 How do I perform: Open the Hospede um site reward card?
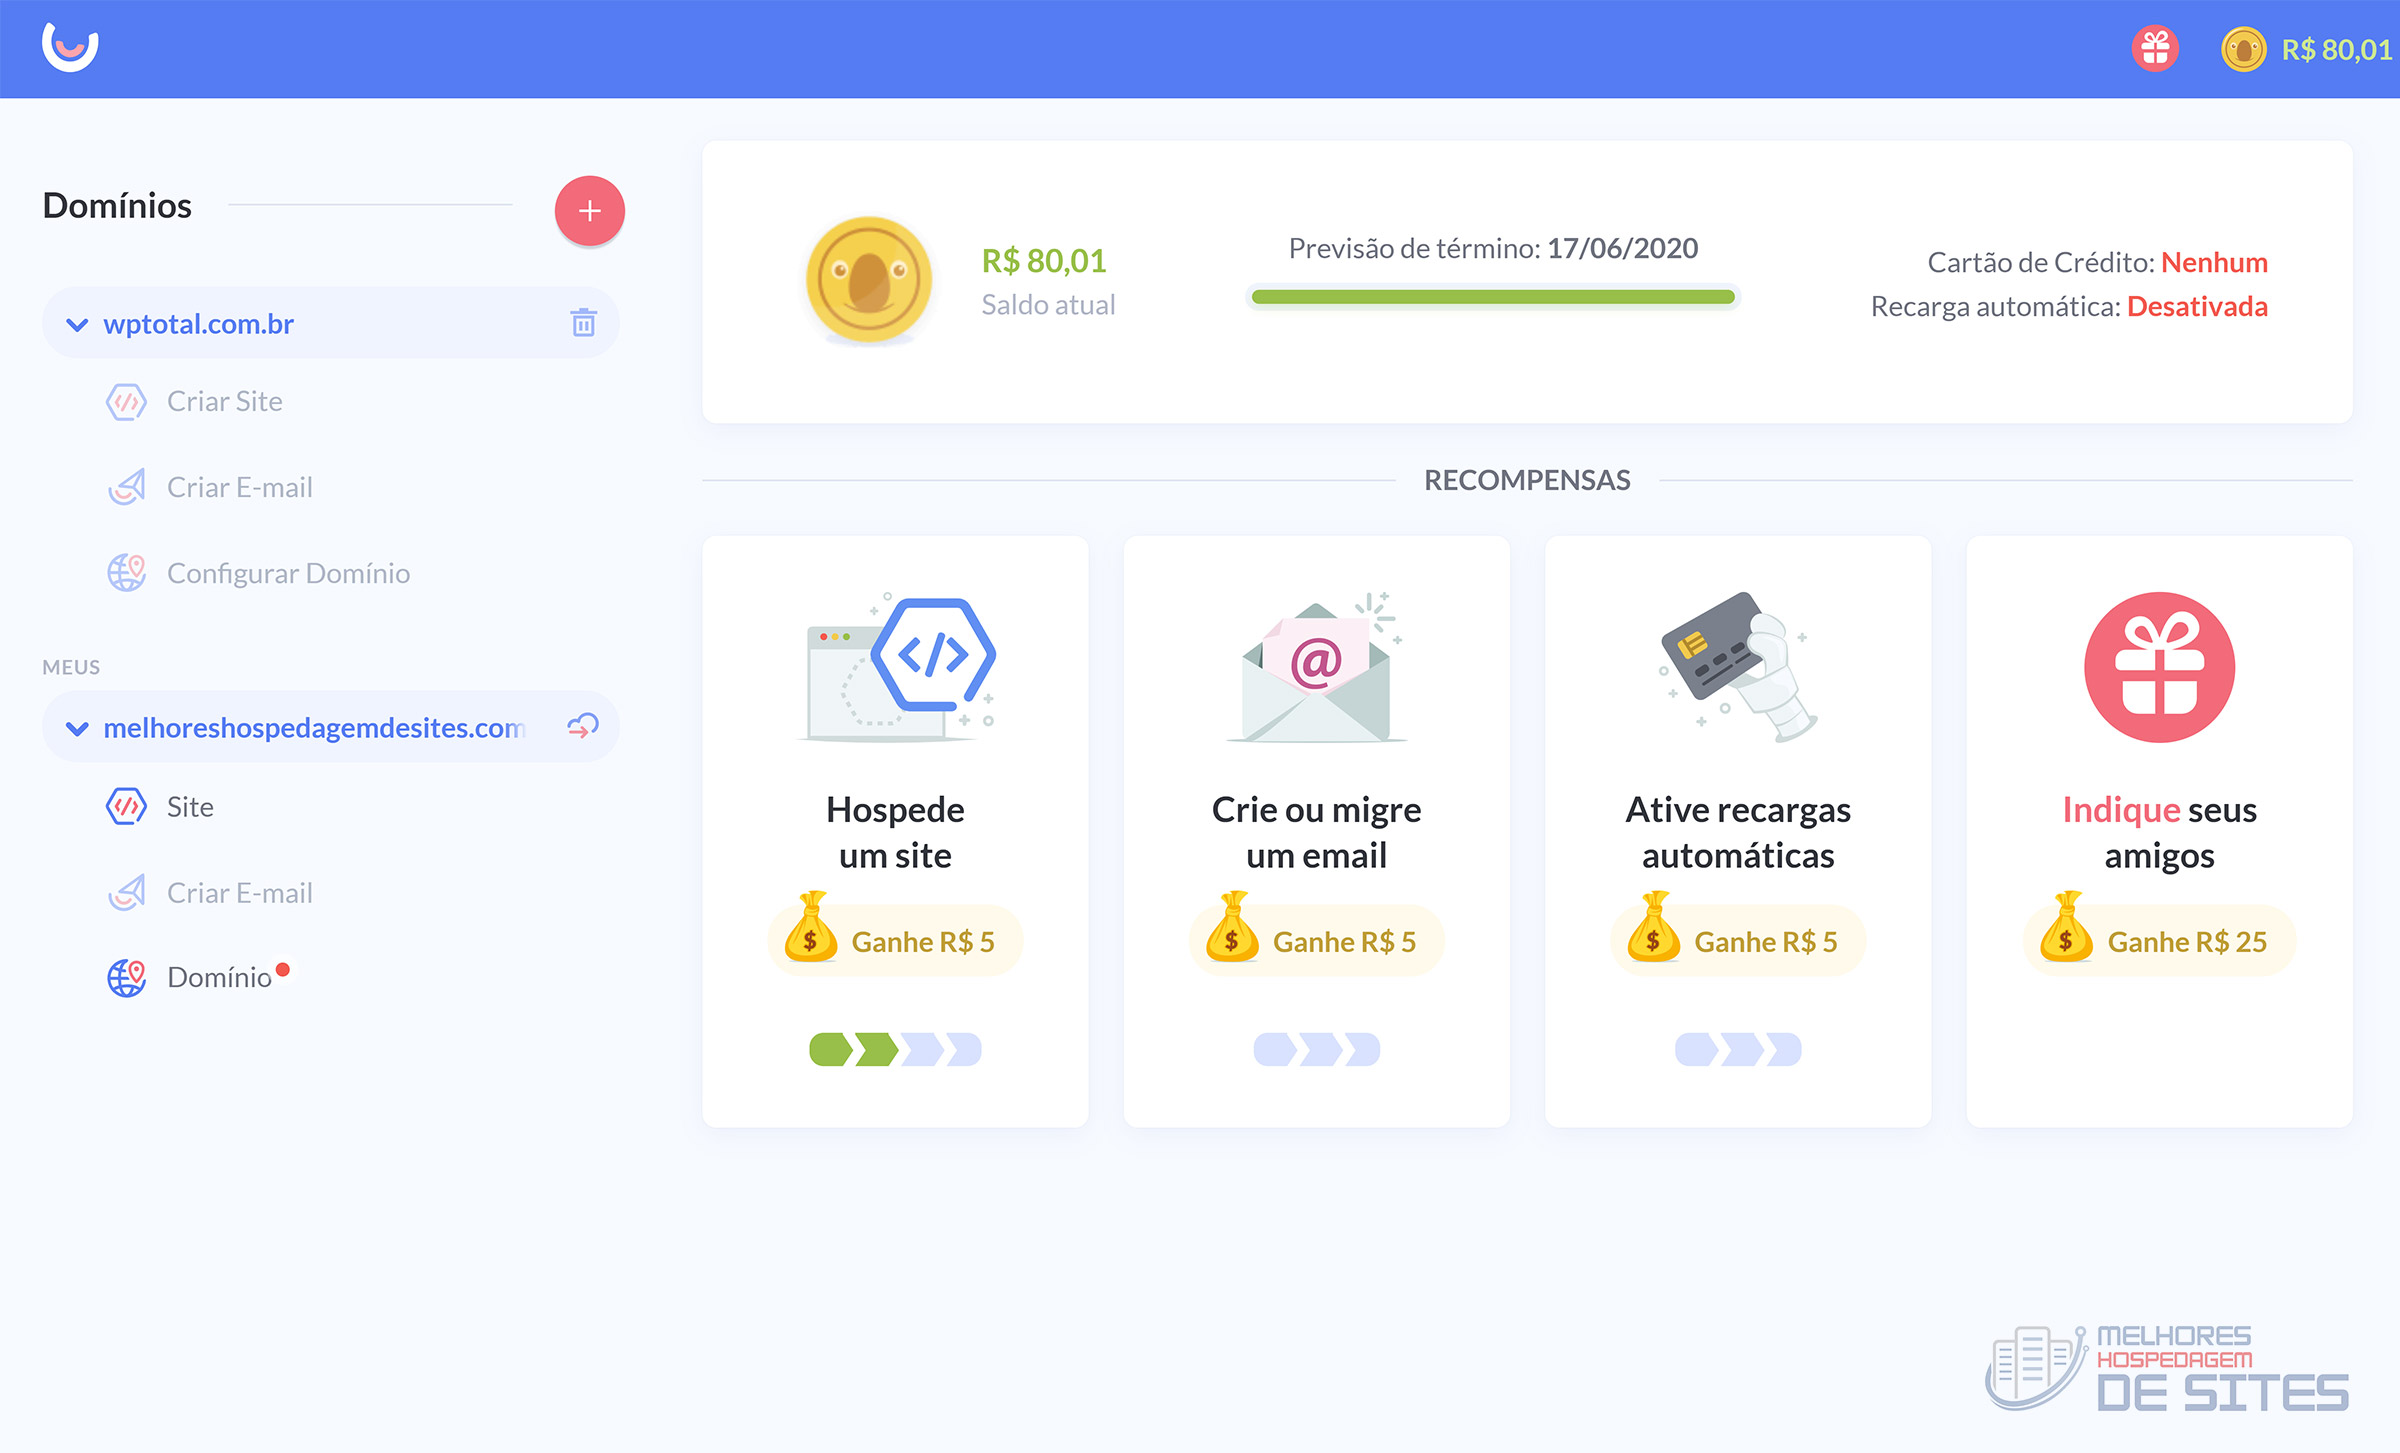894,831
